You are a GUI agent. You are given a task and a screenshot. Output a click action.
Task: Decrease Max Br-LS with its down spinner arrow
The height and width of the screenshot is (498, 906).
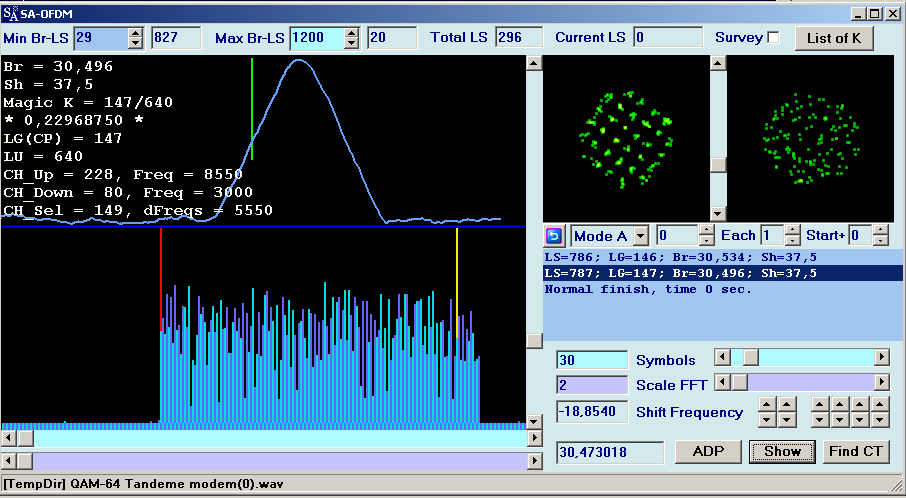[351, 43]
